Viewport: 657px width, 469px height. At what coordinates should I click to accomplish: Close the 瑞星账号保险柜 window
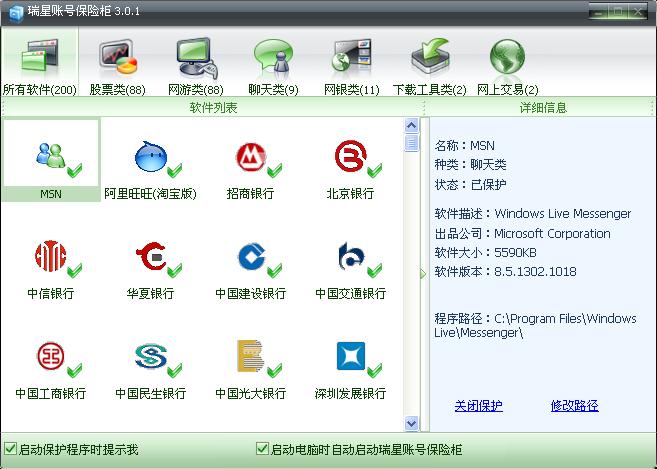[639, 12]
